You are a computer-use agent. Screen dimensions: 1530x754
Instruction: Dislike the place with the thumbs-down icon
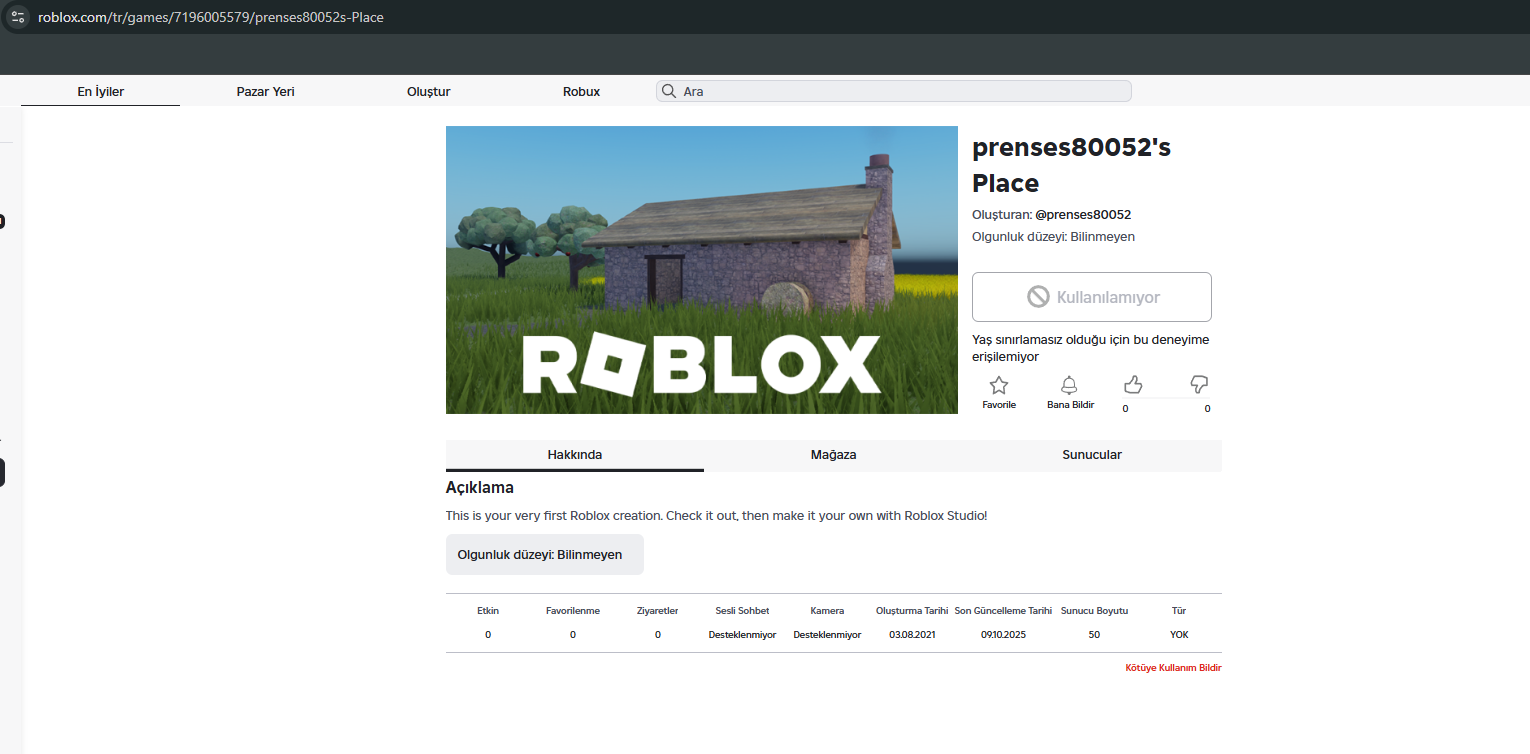1200,384
